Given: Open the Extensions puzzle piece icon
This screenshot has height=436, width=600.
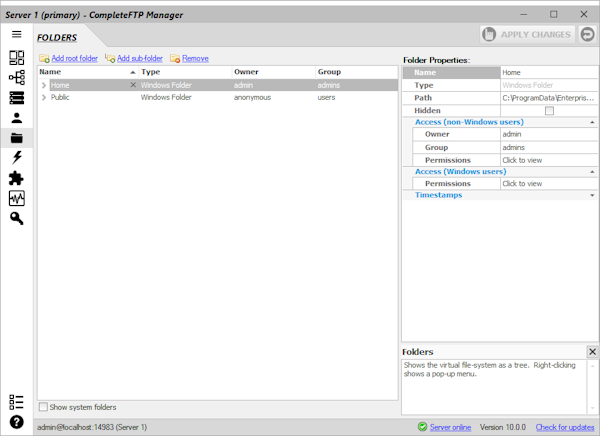Looking at the screenshot, I should (x=16, y=178).
